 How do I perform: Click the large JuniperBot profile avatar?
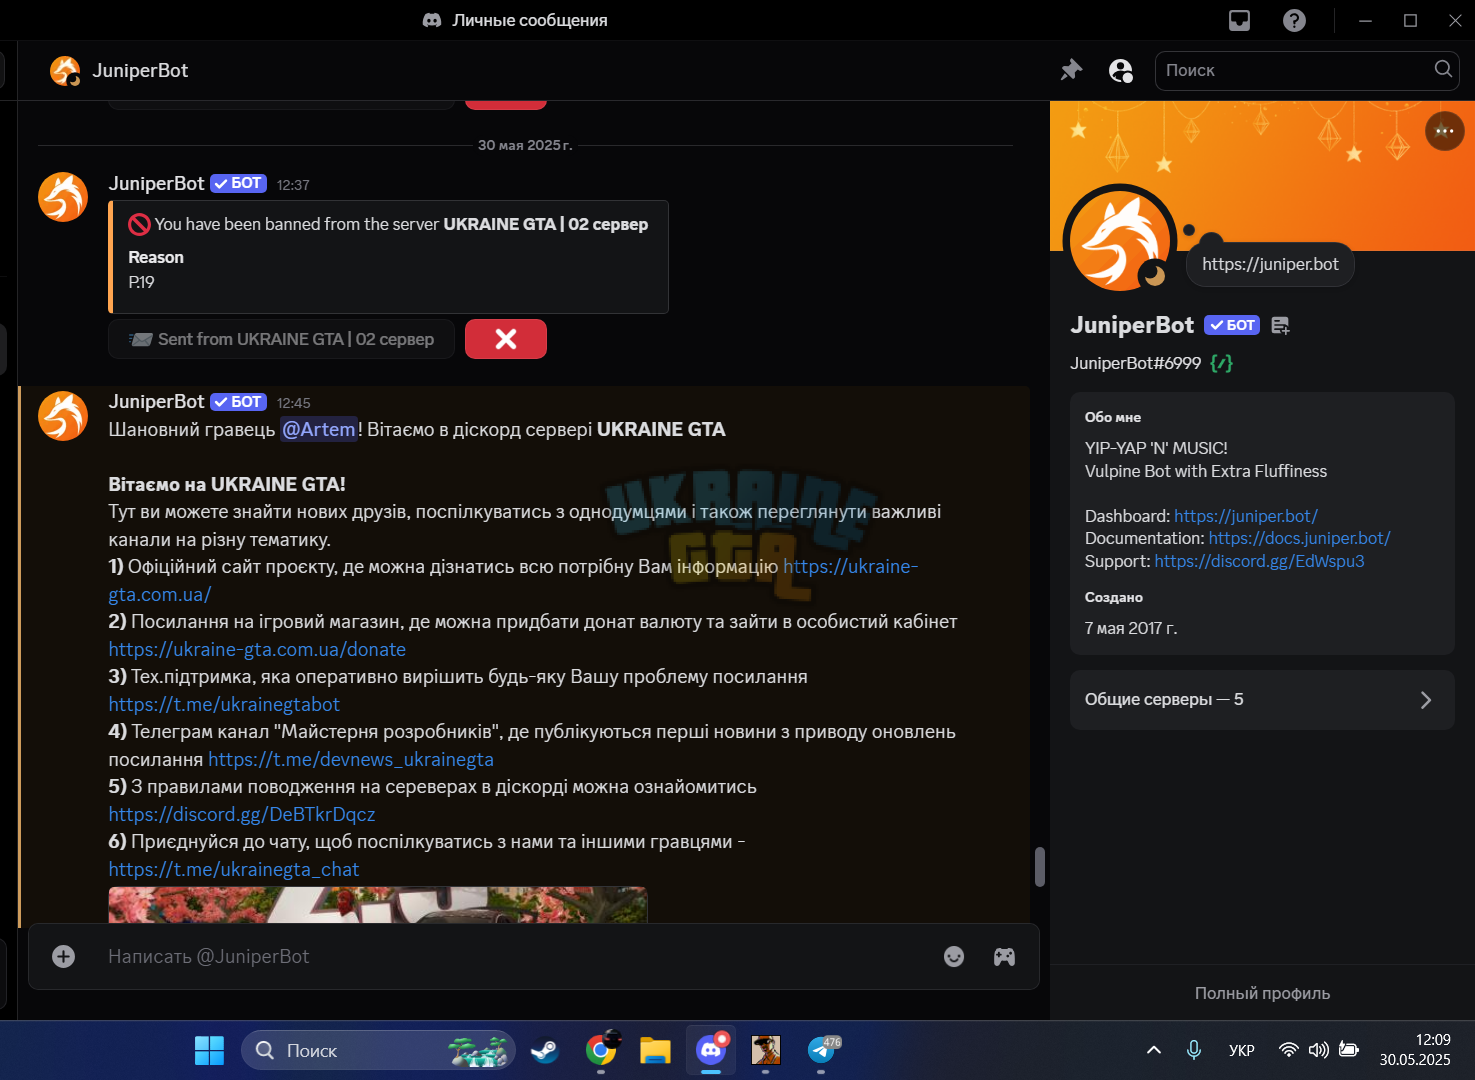1121,241
